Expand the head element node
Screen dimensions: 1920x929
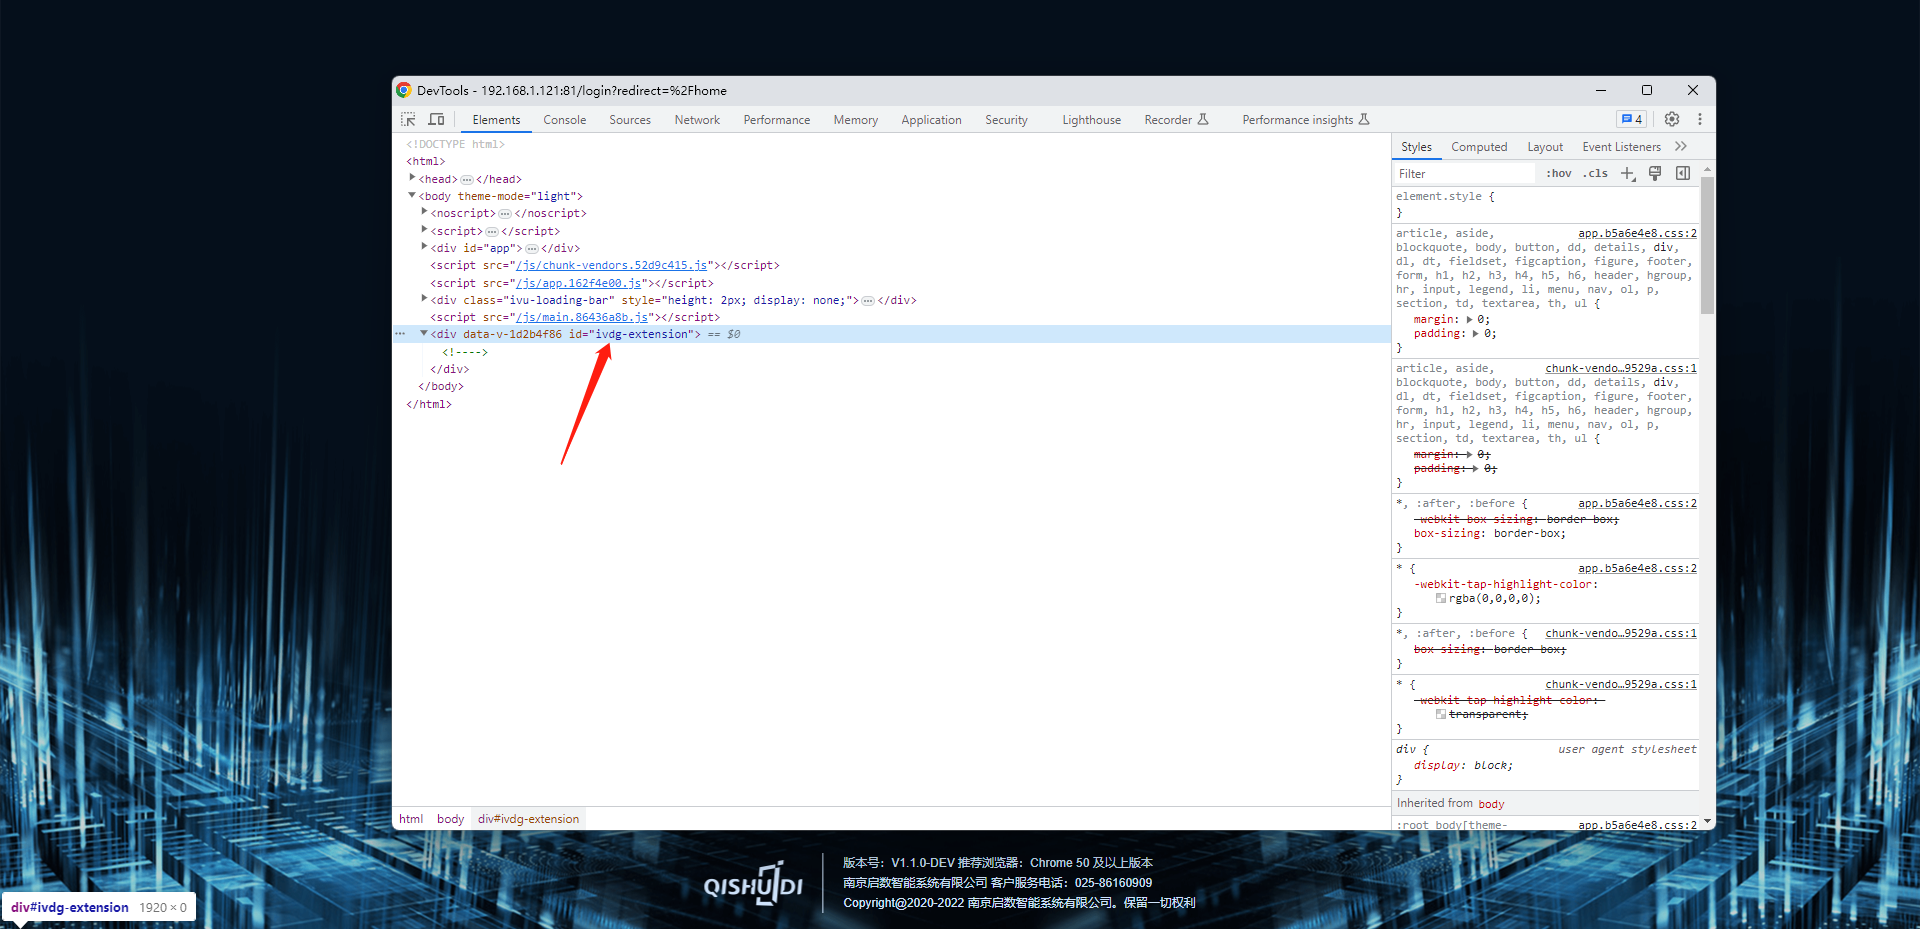pos(412,178)
